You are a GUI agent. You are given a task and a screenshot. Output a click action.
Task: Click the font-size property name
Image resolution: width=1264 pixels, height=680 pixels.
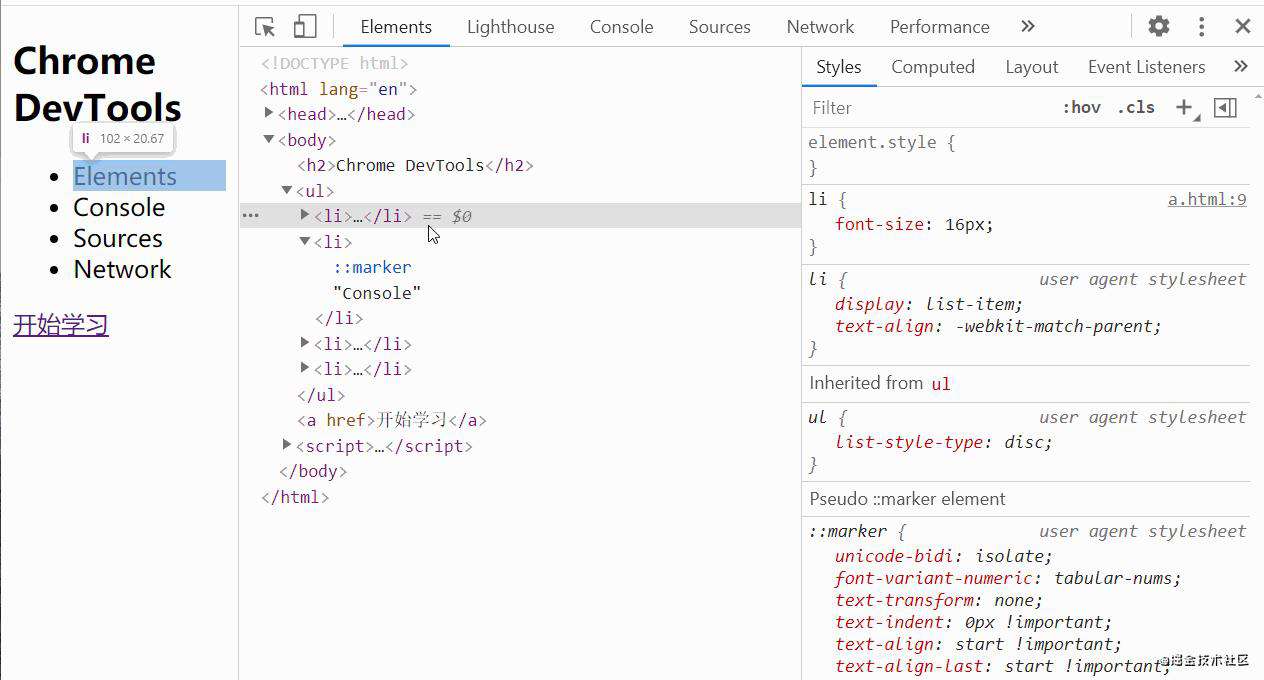[x=880, y=225]
